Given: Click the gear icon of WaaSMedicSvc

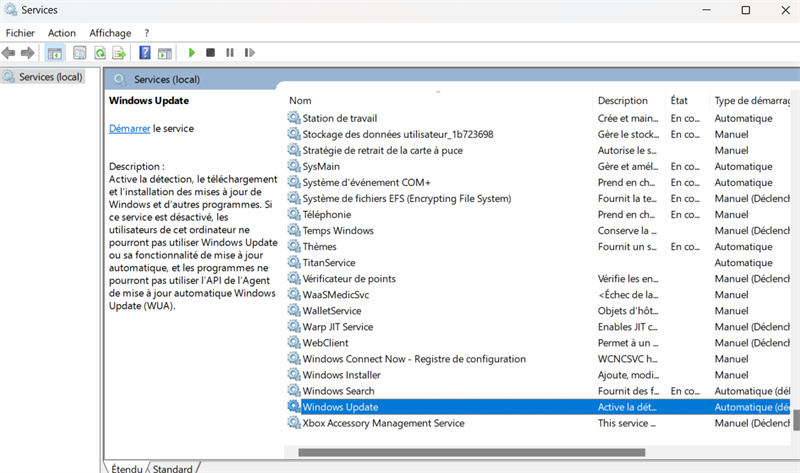Looking at the screenshot, I should pyautogui.click(x=294, y=294).
